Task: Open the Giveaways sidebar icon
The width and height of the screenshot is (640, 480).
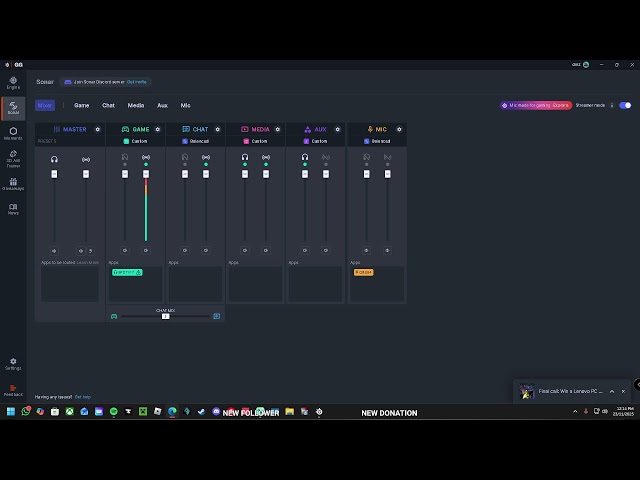Action: point(13,183)
